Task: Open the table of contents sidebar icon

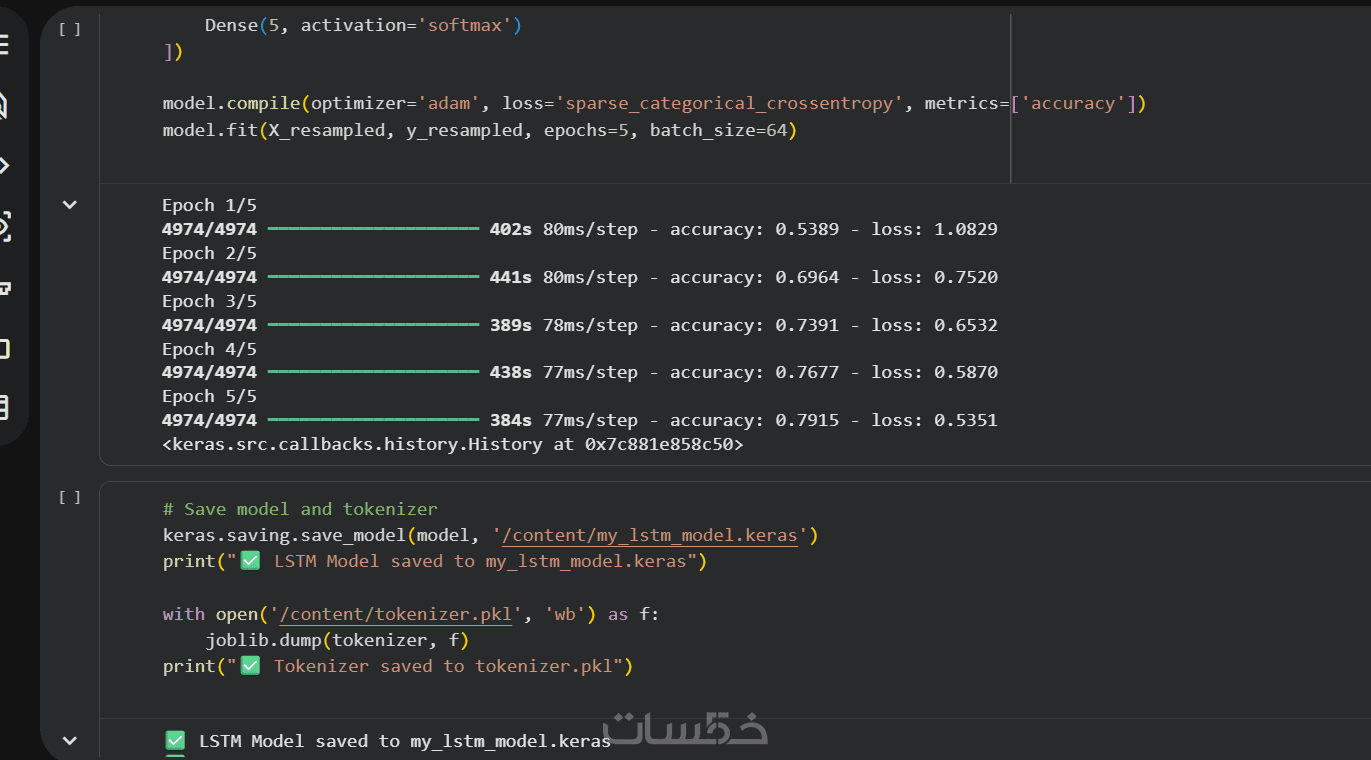Action: 3,46
